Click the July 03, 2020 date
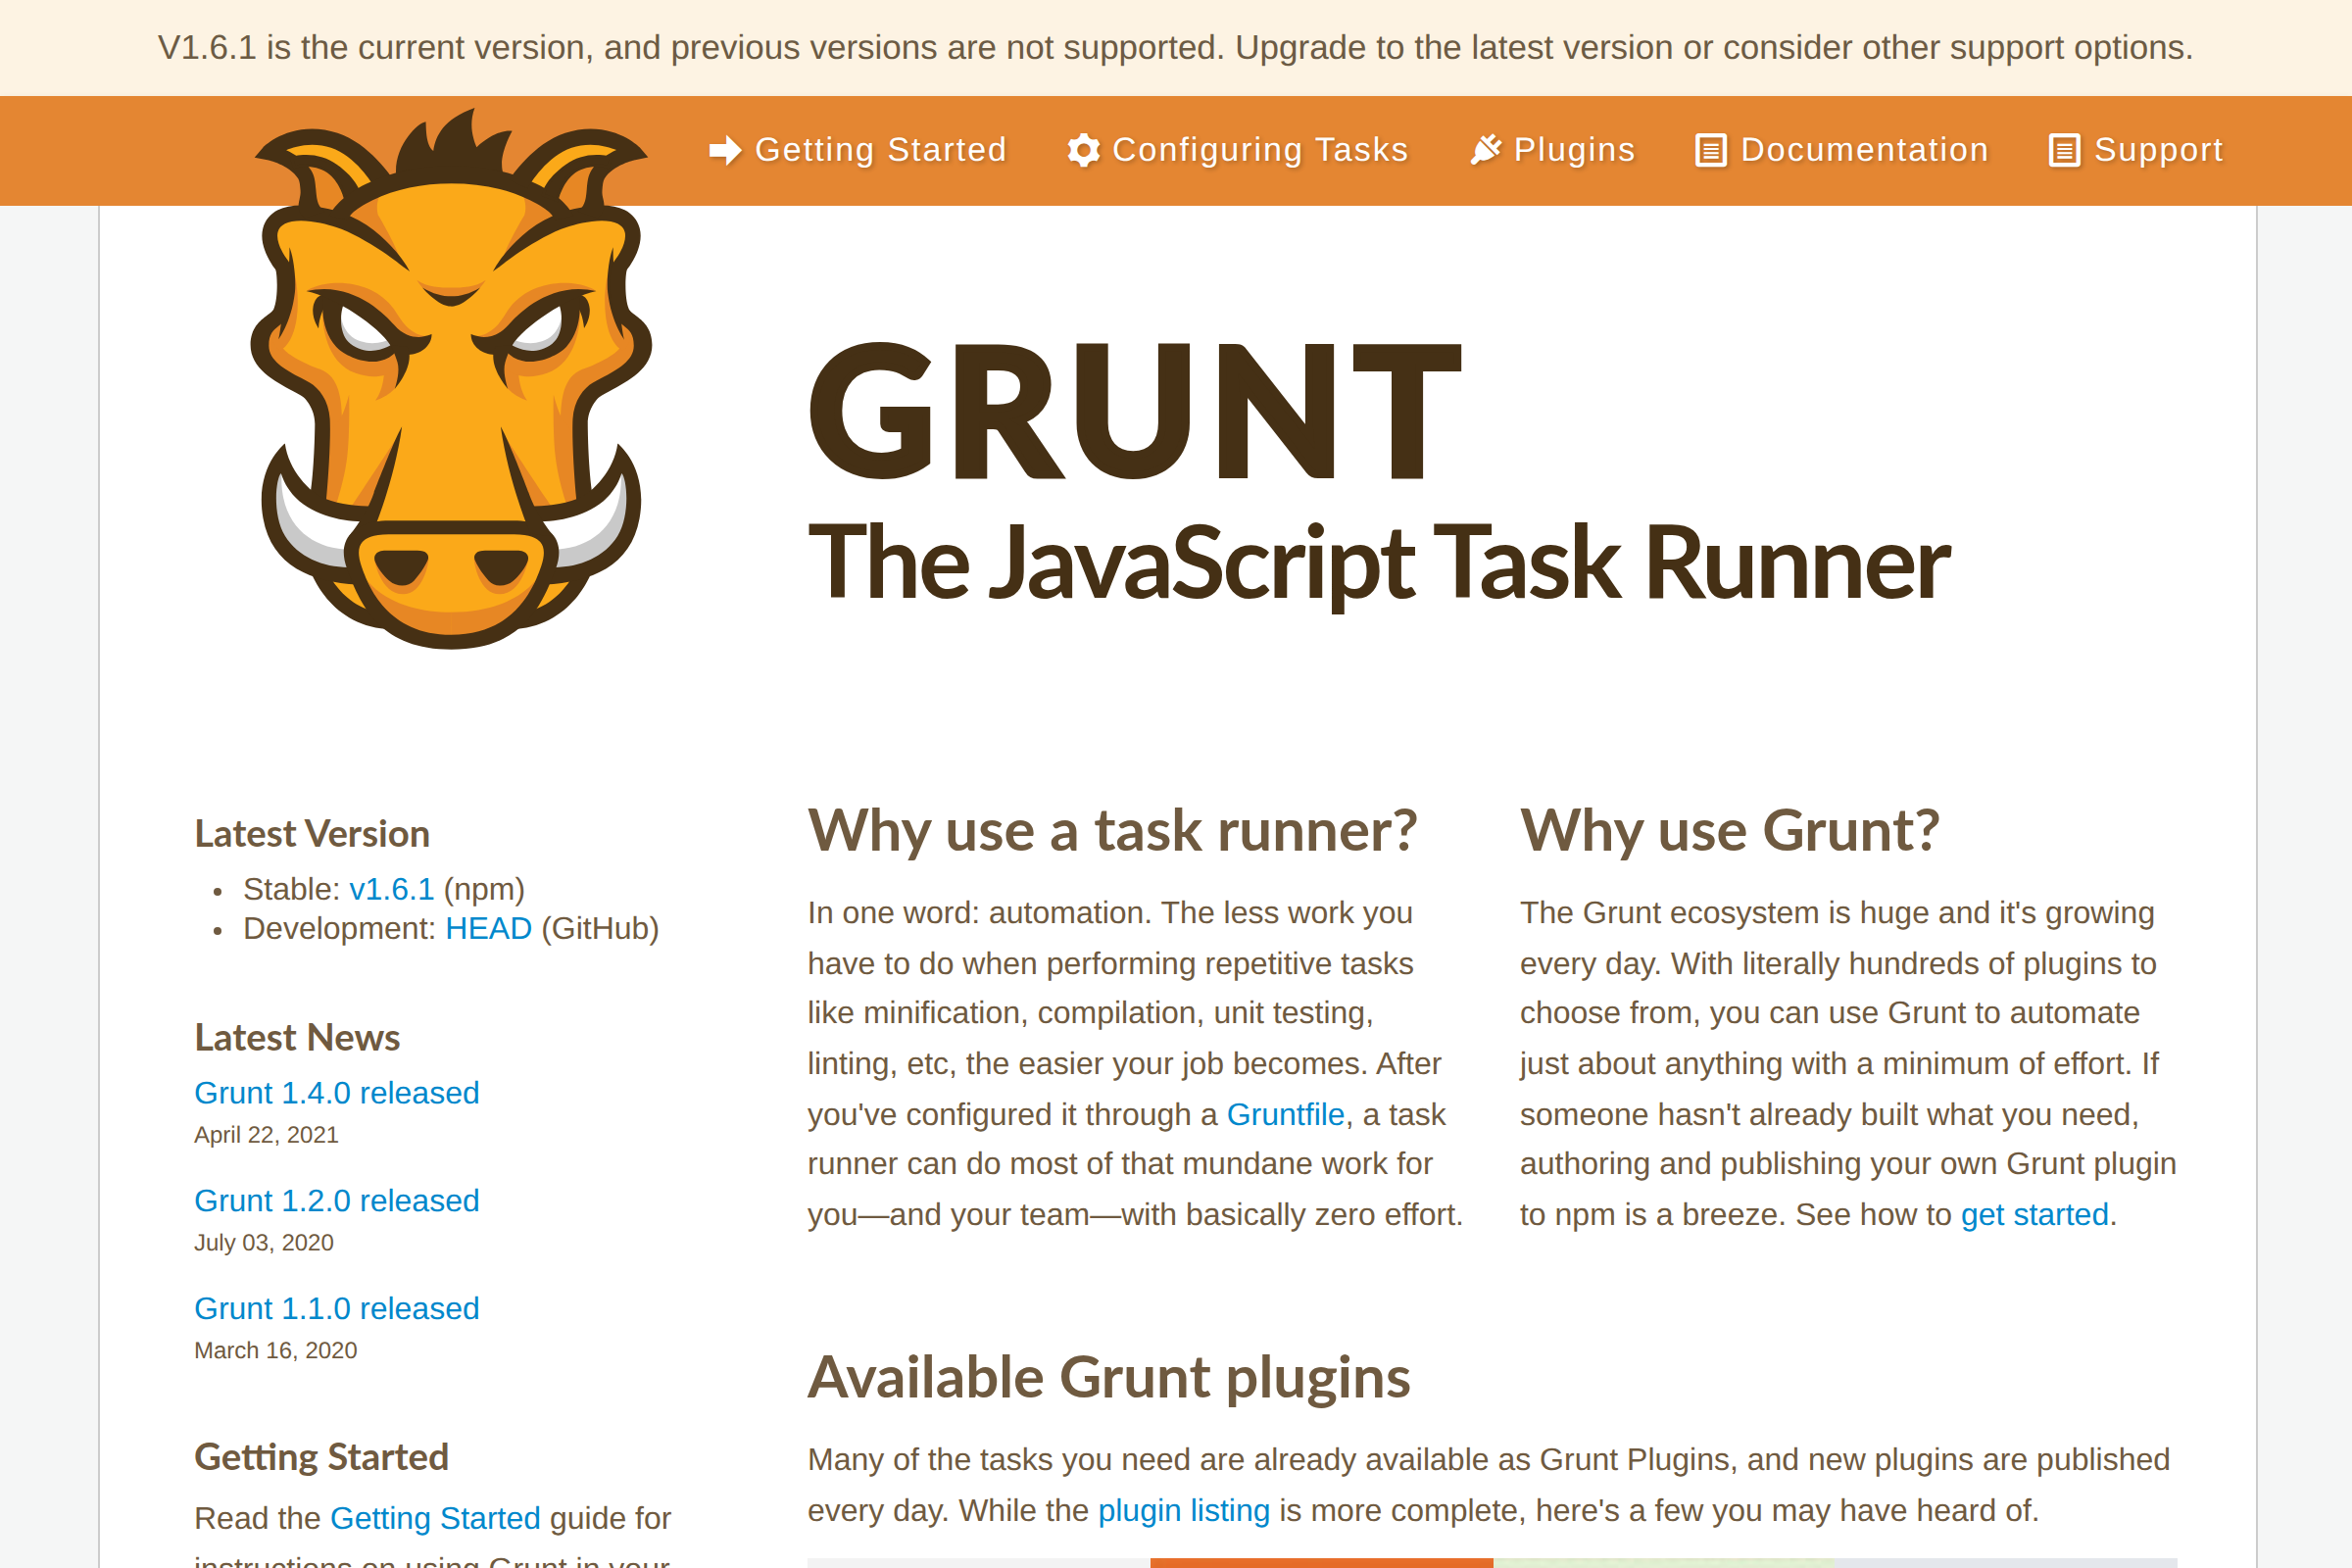This screenshot has width=2352, height=1568. point(264,1242)
